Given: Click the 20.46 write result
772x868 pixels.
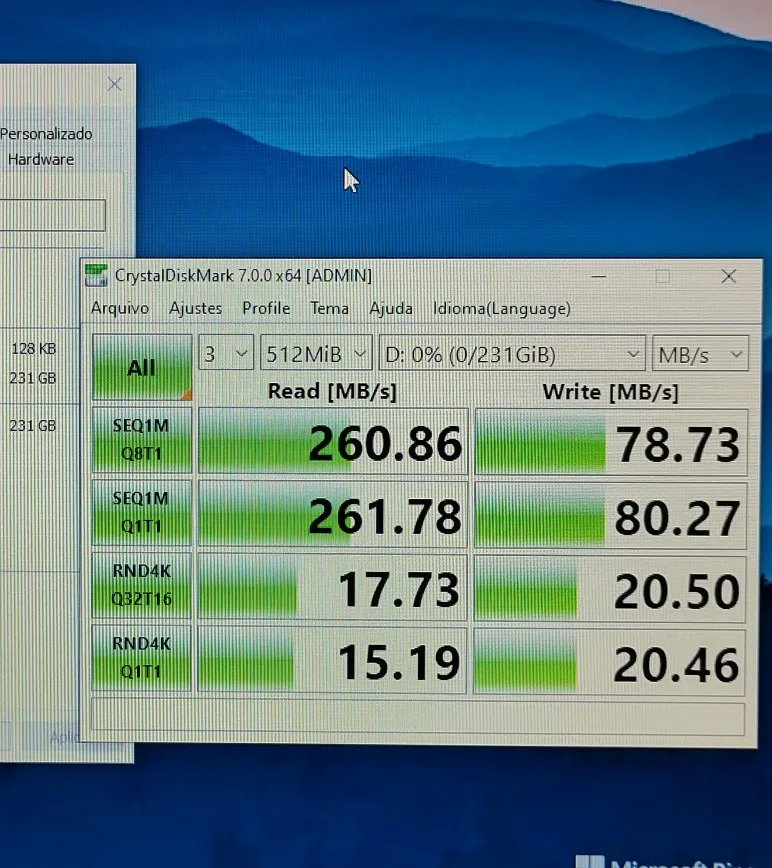Looking at the screenshot, I should (609, 663).
